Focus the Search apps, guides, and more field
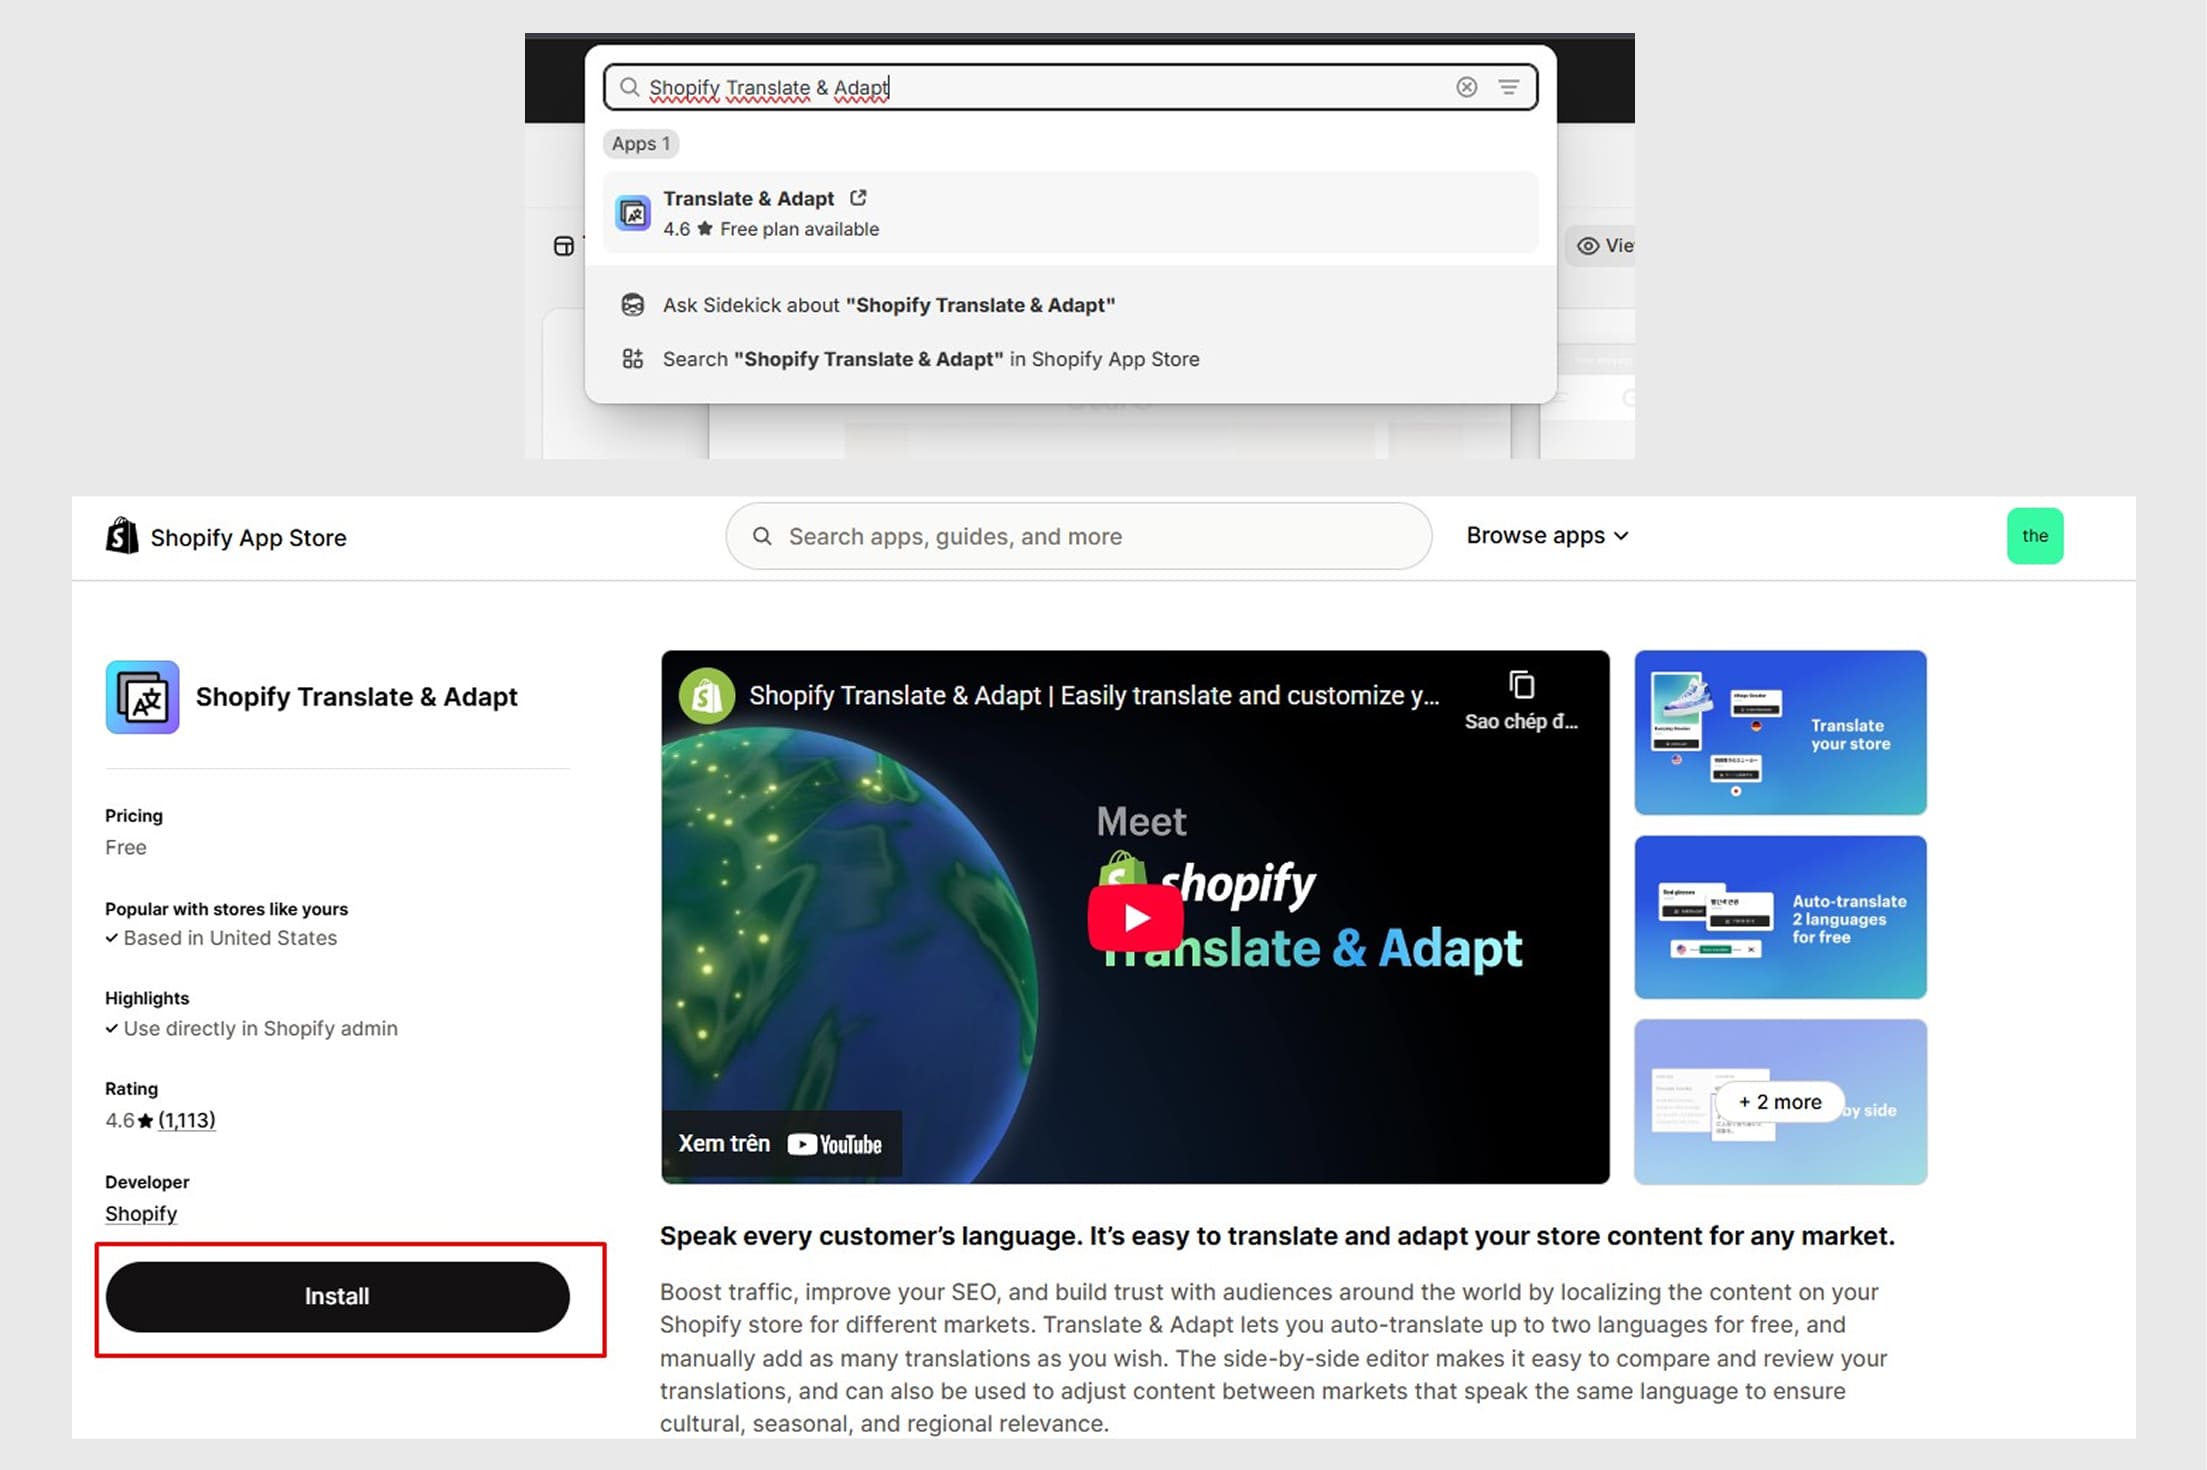The image size is (2207, 1470). tap(1079, 536)
